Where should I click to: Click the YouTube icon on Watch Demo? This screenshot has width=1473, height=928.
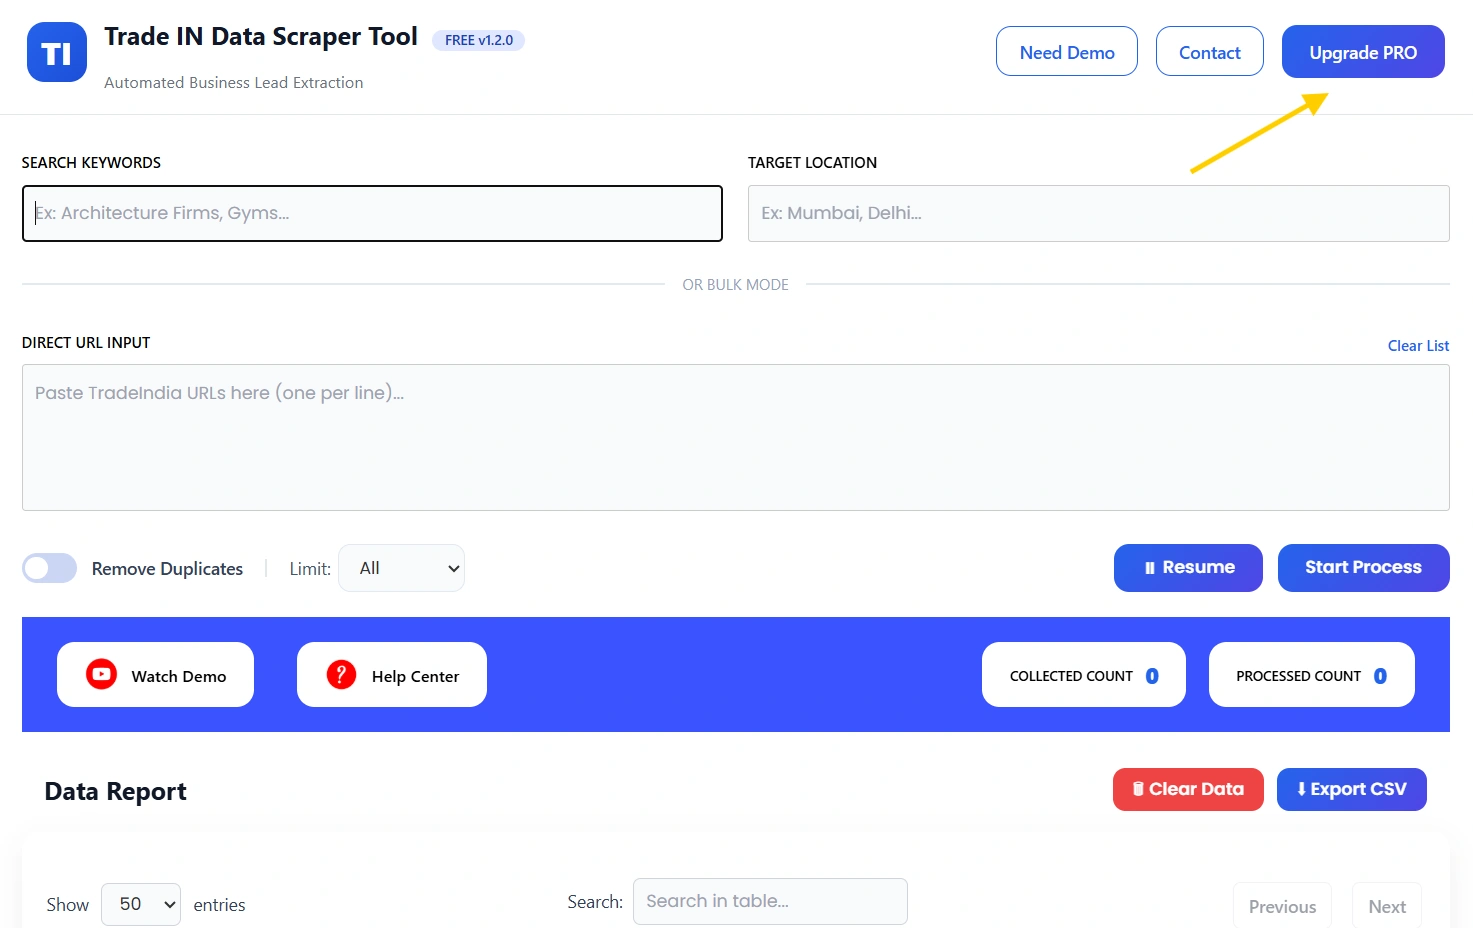(100, 674)
